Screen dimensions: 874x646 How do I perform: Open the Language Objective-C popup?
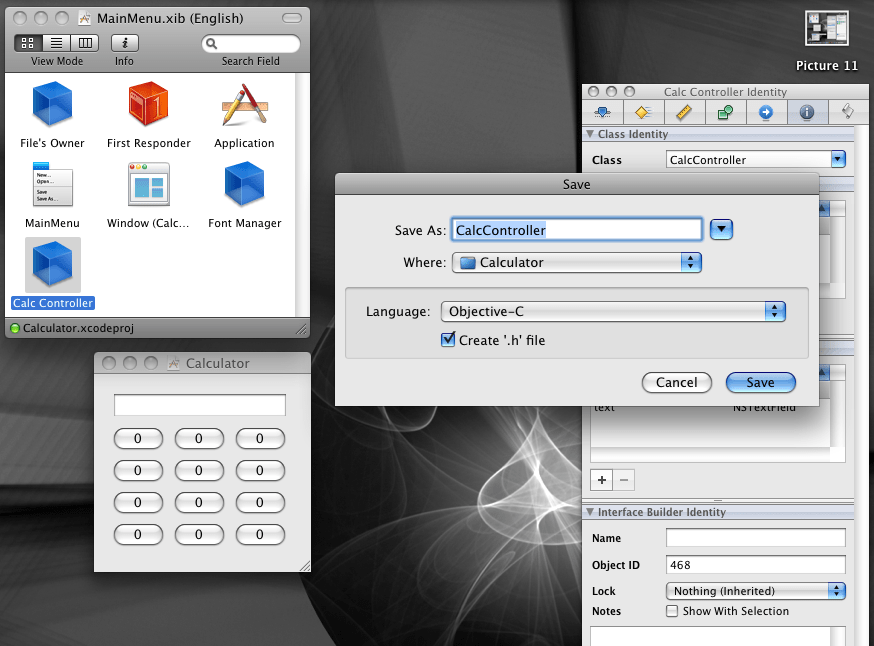tap(613, 312)
